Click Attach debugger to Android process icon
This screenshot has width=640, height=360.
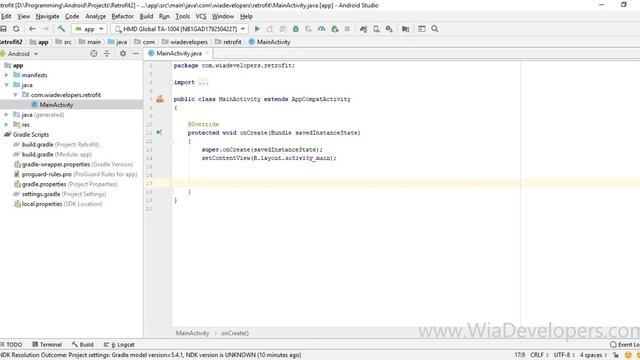(335, 29)
